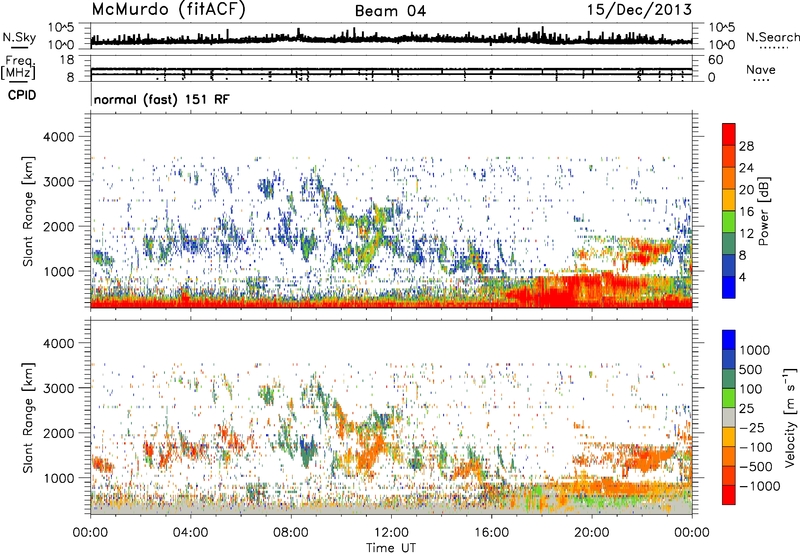Click the '4' power colorbar value

[x=742, y=277]
